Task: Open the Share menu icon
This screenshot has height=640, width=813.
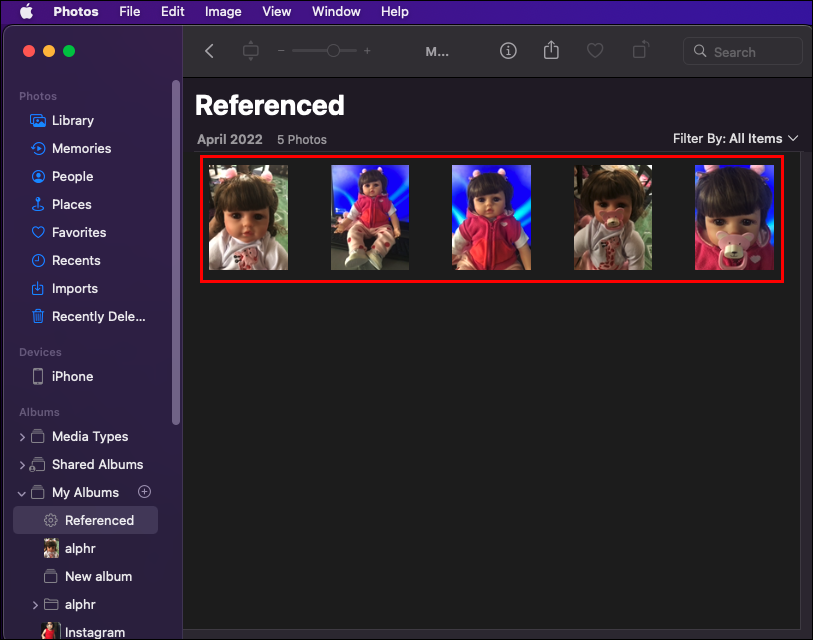Action: (x=551, y=50)
